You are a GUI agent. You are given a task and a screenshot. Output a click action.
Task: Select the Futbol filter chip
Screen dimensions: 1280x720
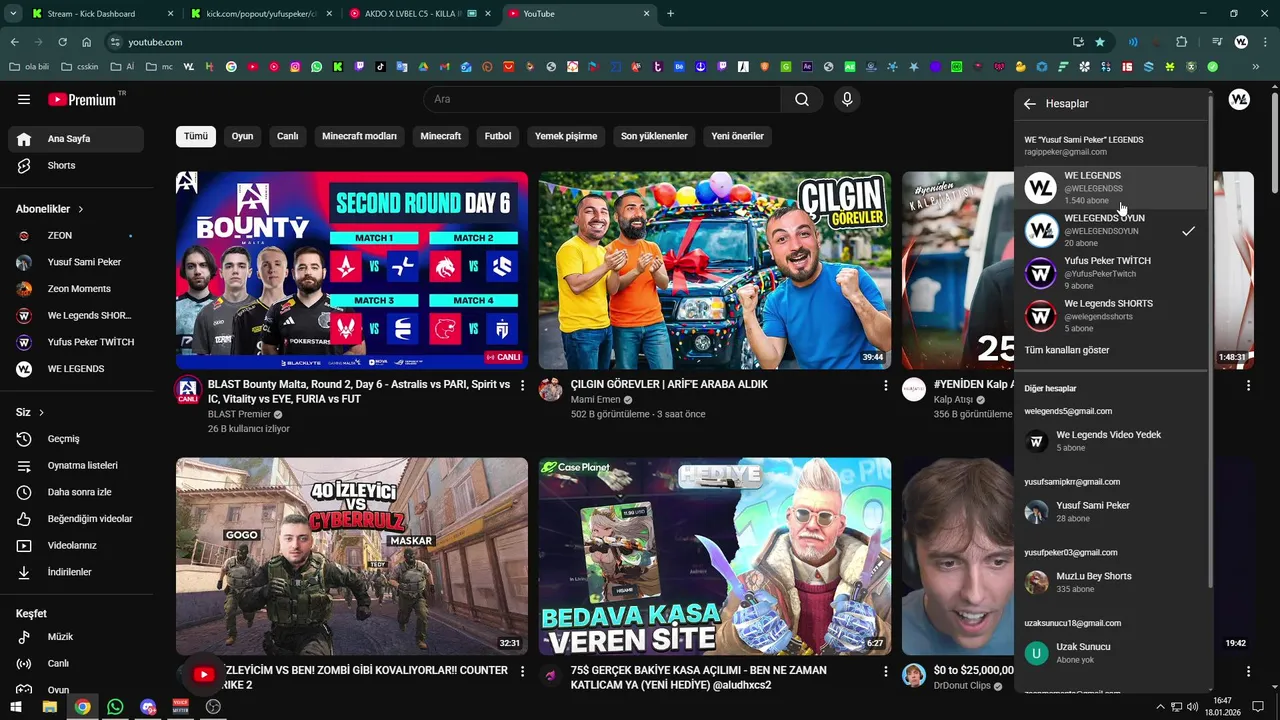click(x=498, y=137)
